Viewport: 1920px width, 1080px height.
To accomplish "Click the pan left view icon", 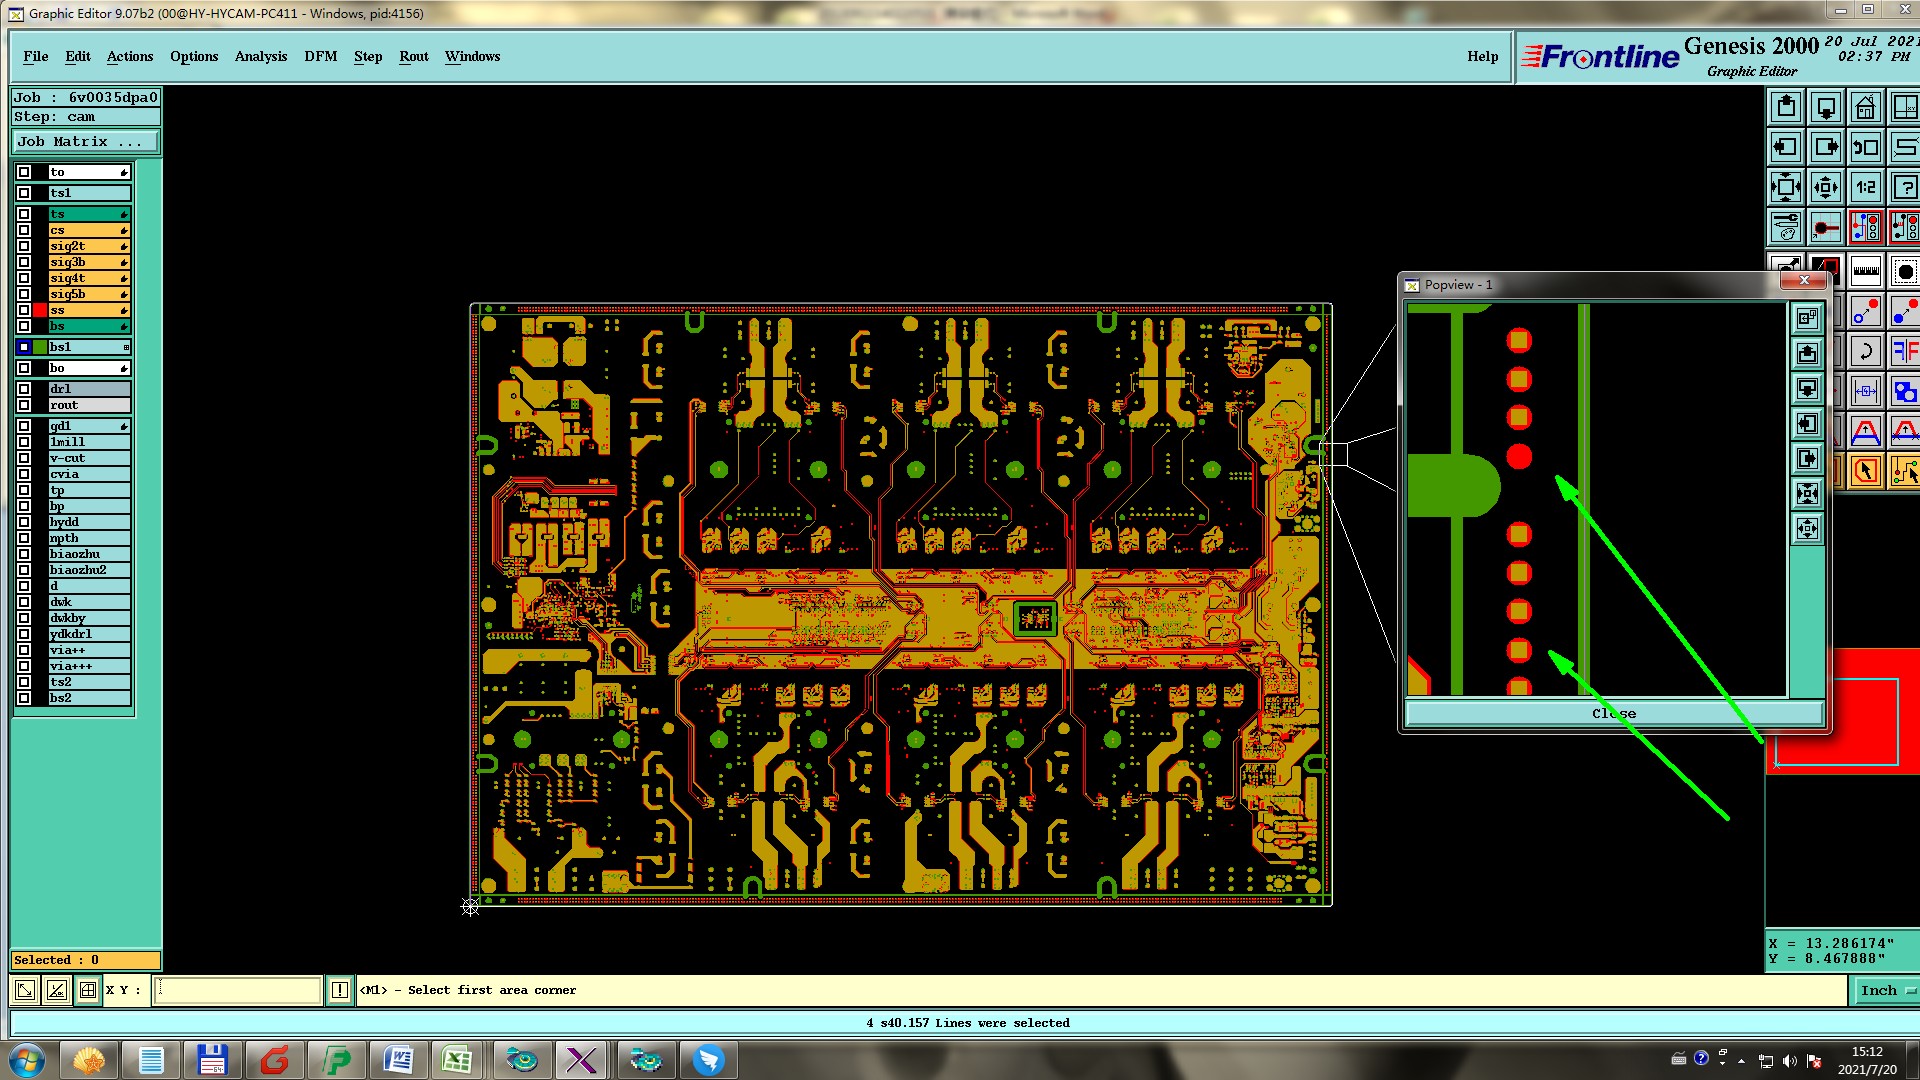I will click(1786, 147).
